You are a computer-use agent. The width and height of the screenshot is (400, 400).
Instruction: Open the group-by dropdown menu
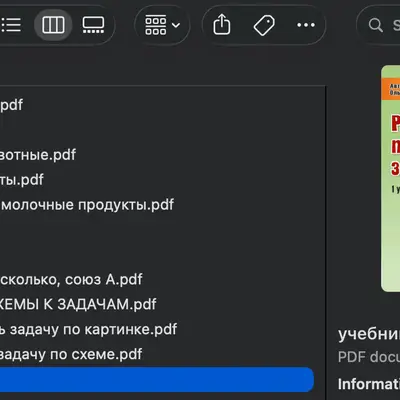(162, 25)
